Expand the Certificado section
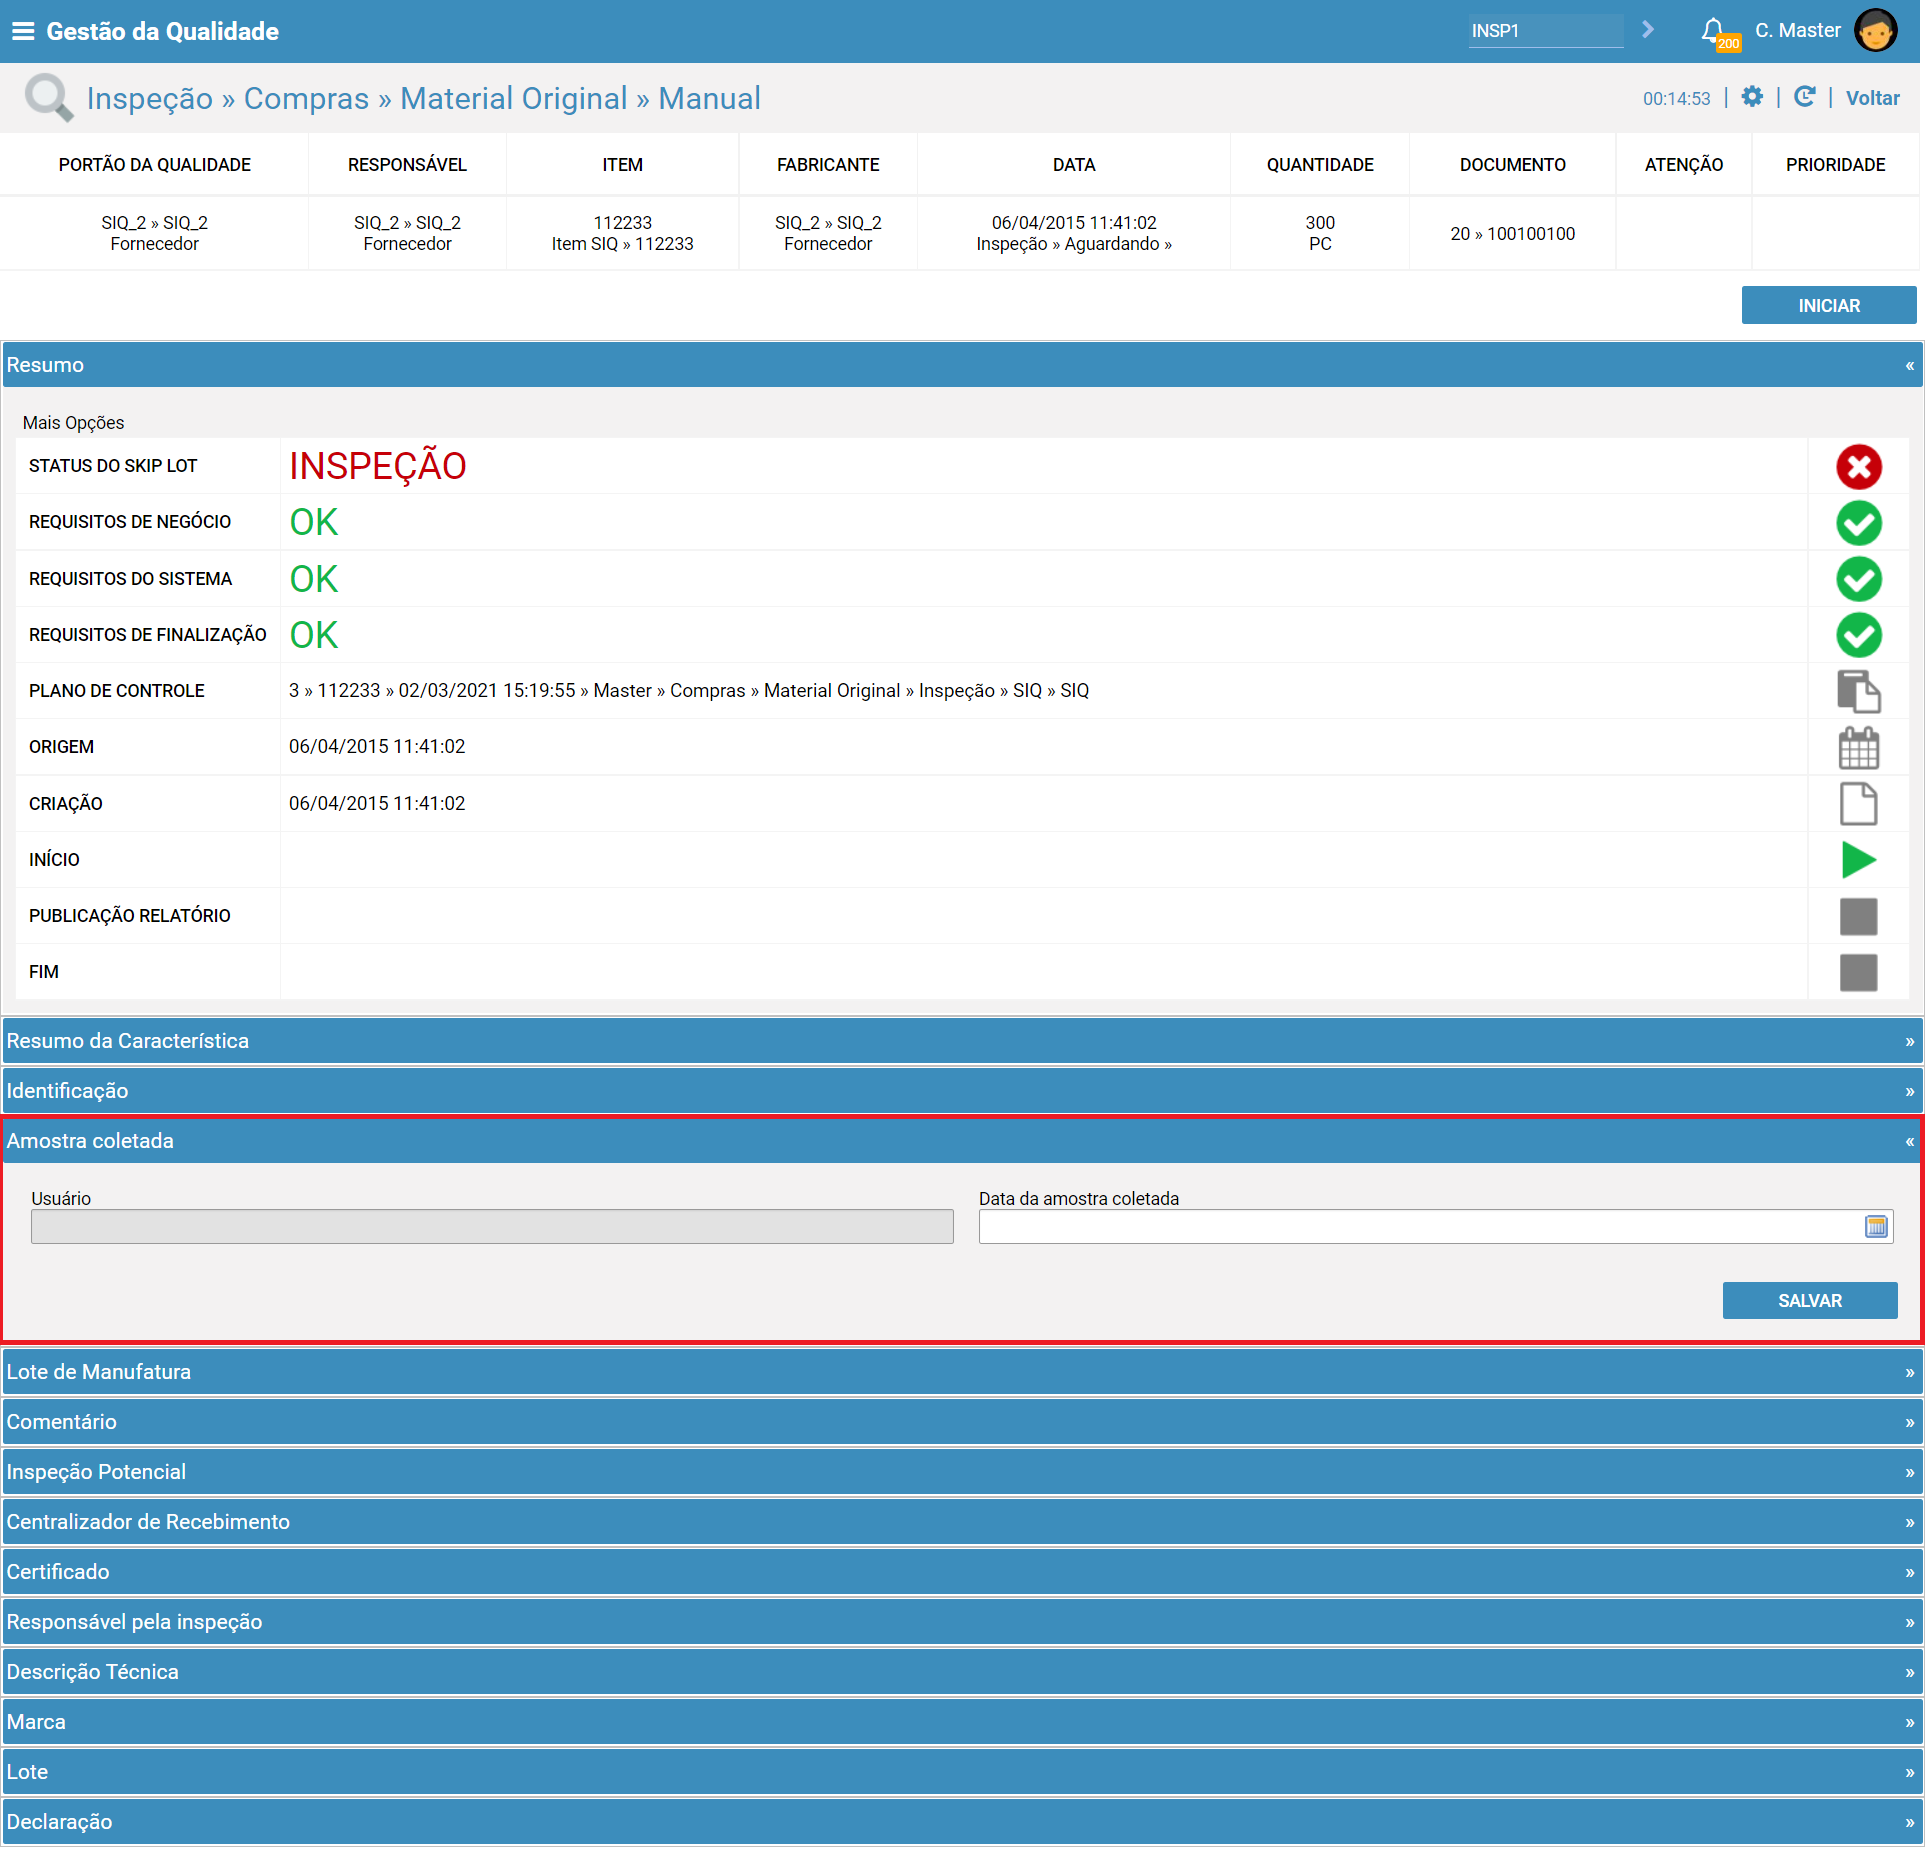 [962, 1572]
